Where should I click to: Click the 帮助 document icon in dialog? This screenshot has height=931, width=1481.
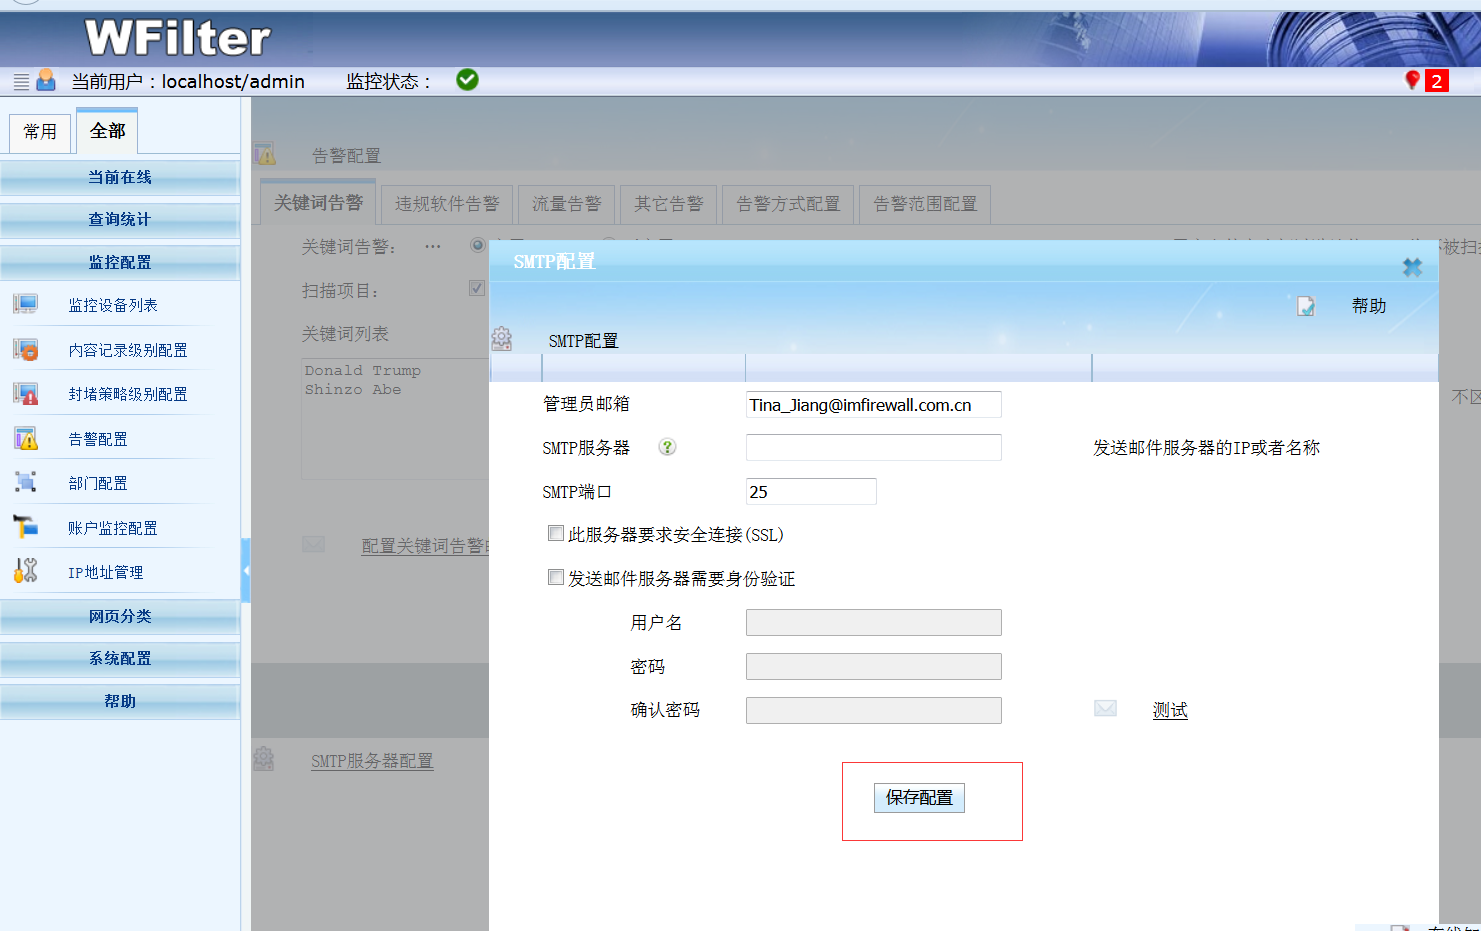pyautogui.click(x=1306, y=306)
